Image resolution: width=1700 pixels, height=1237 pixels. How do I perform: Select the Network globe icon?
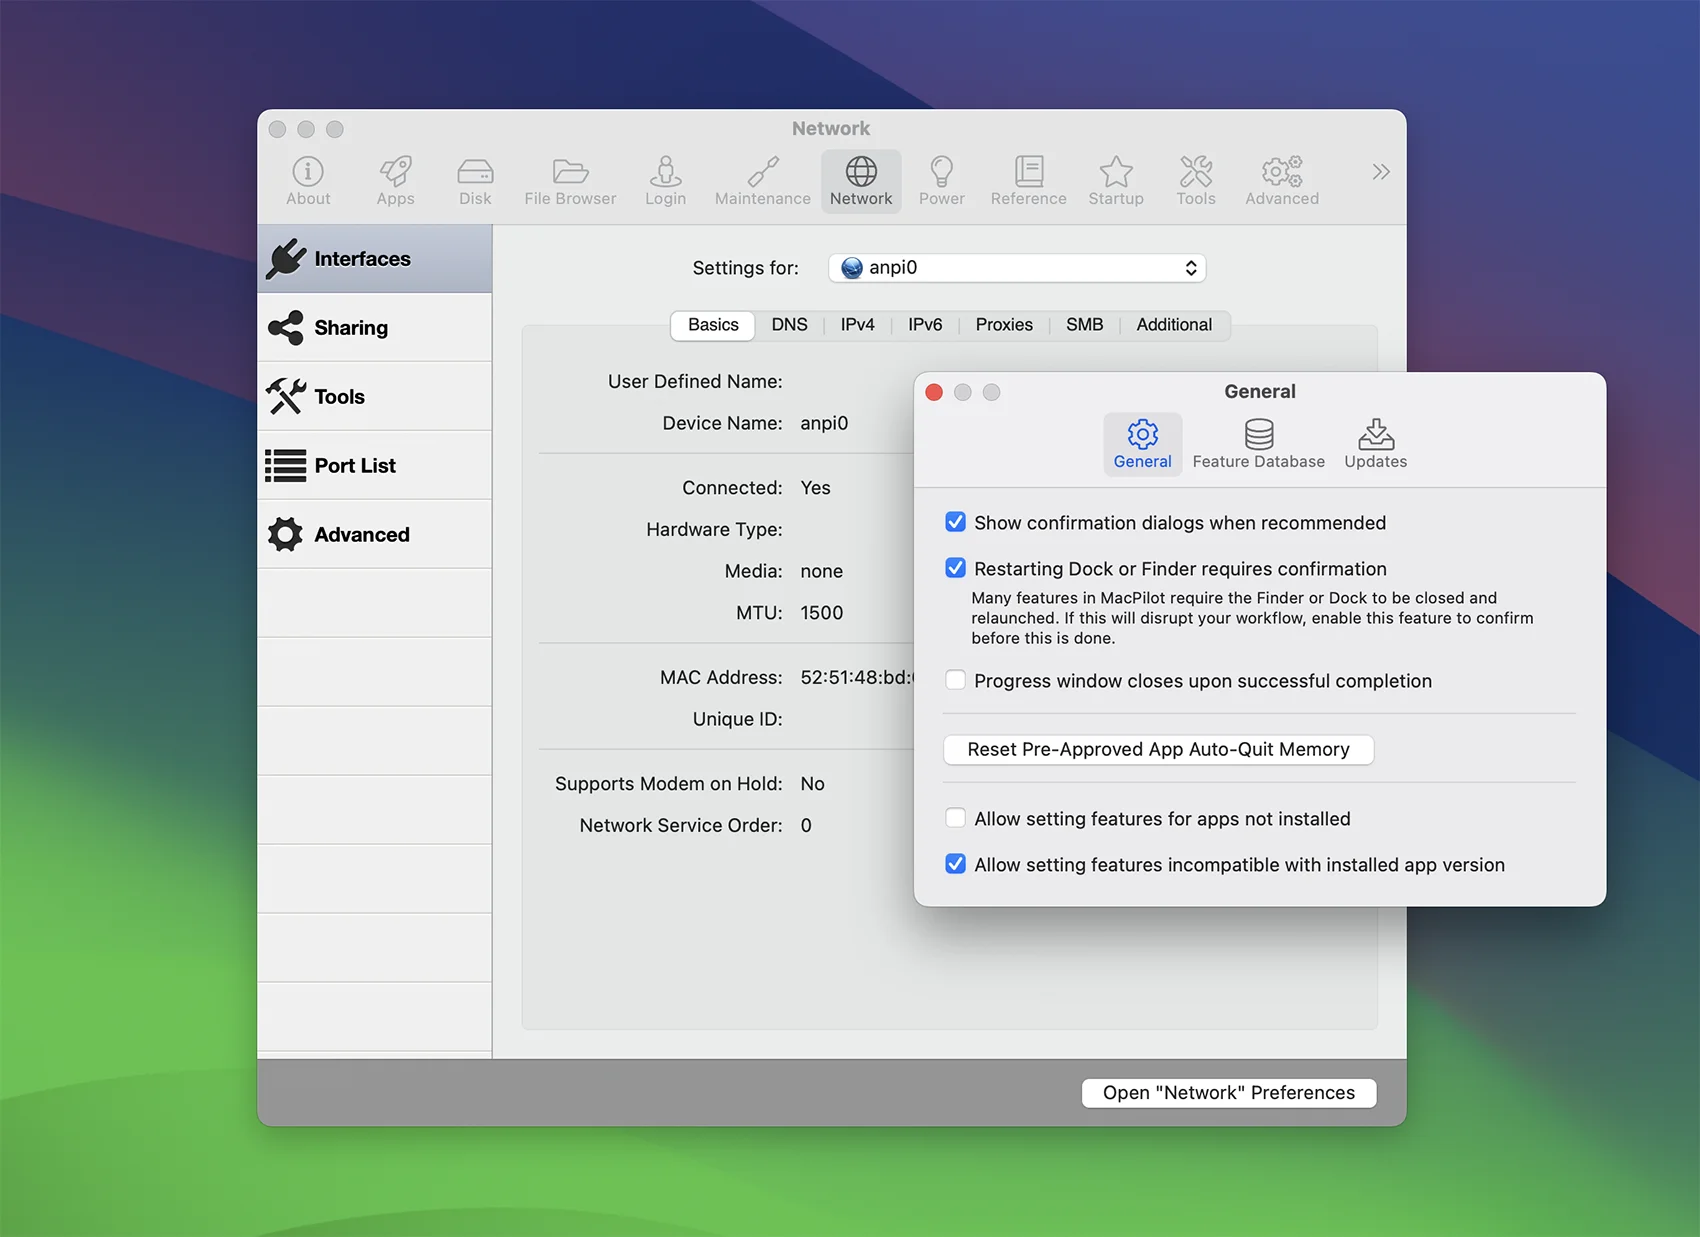pos(861,181)
